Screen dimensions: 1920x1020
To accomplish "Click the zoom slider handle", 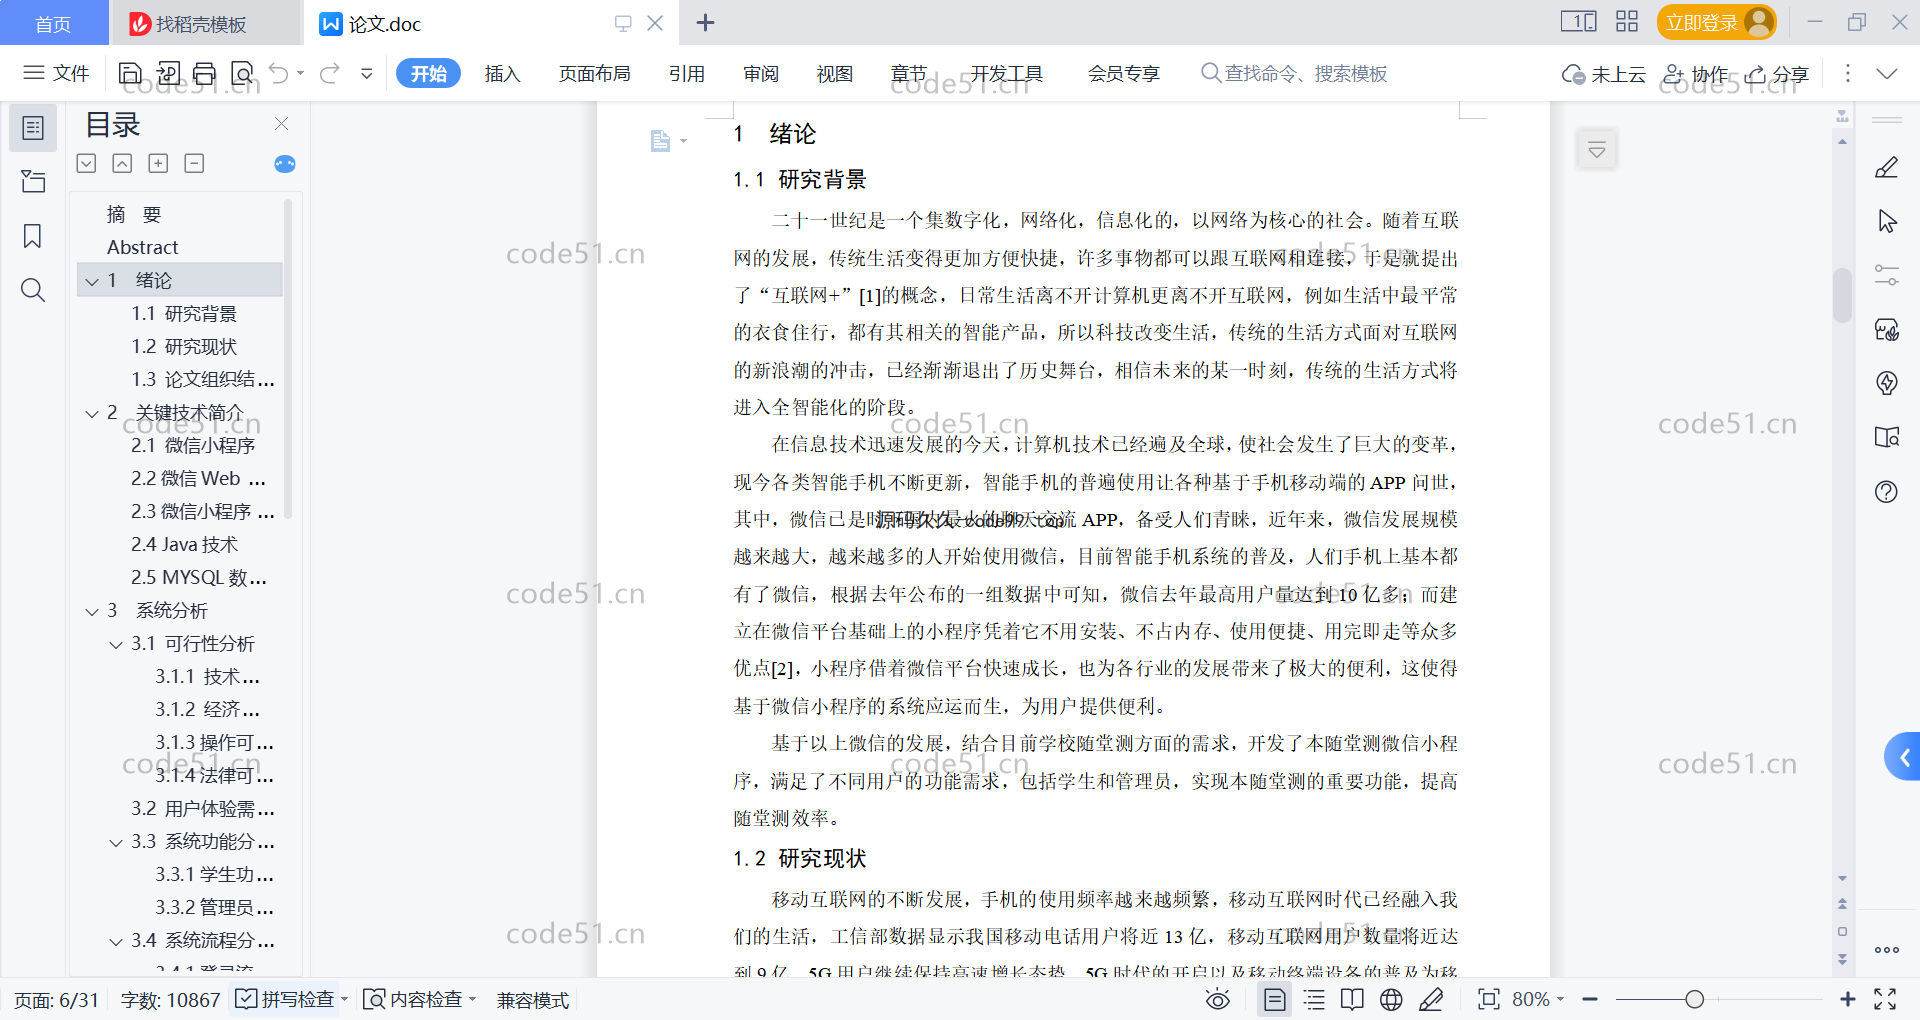I will click(1694, 999).
